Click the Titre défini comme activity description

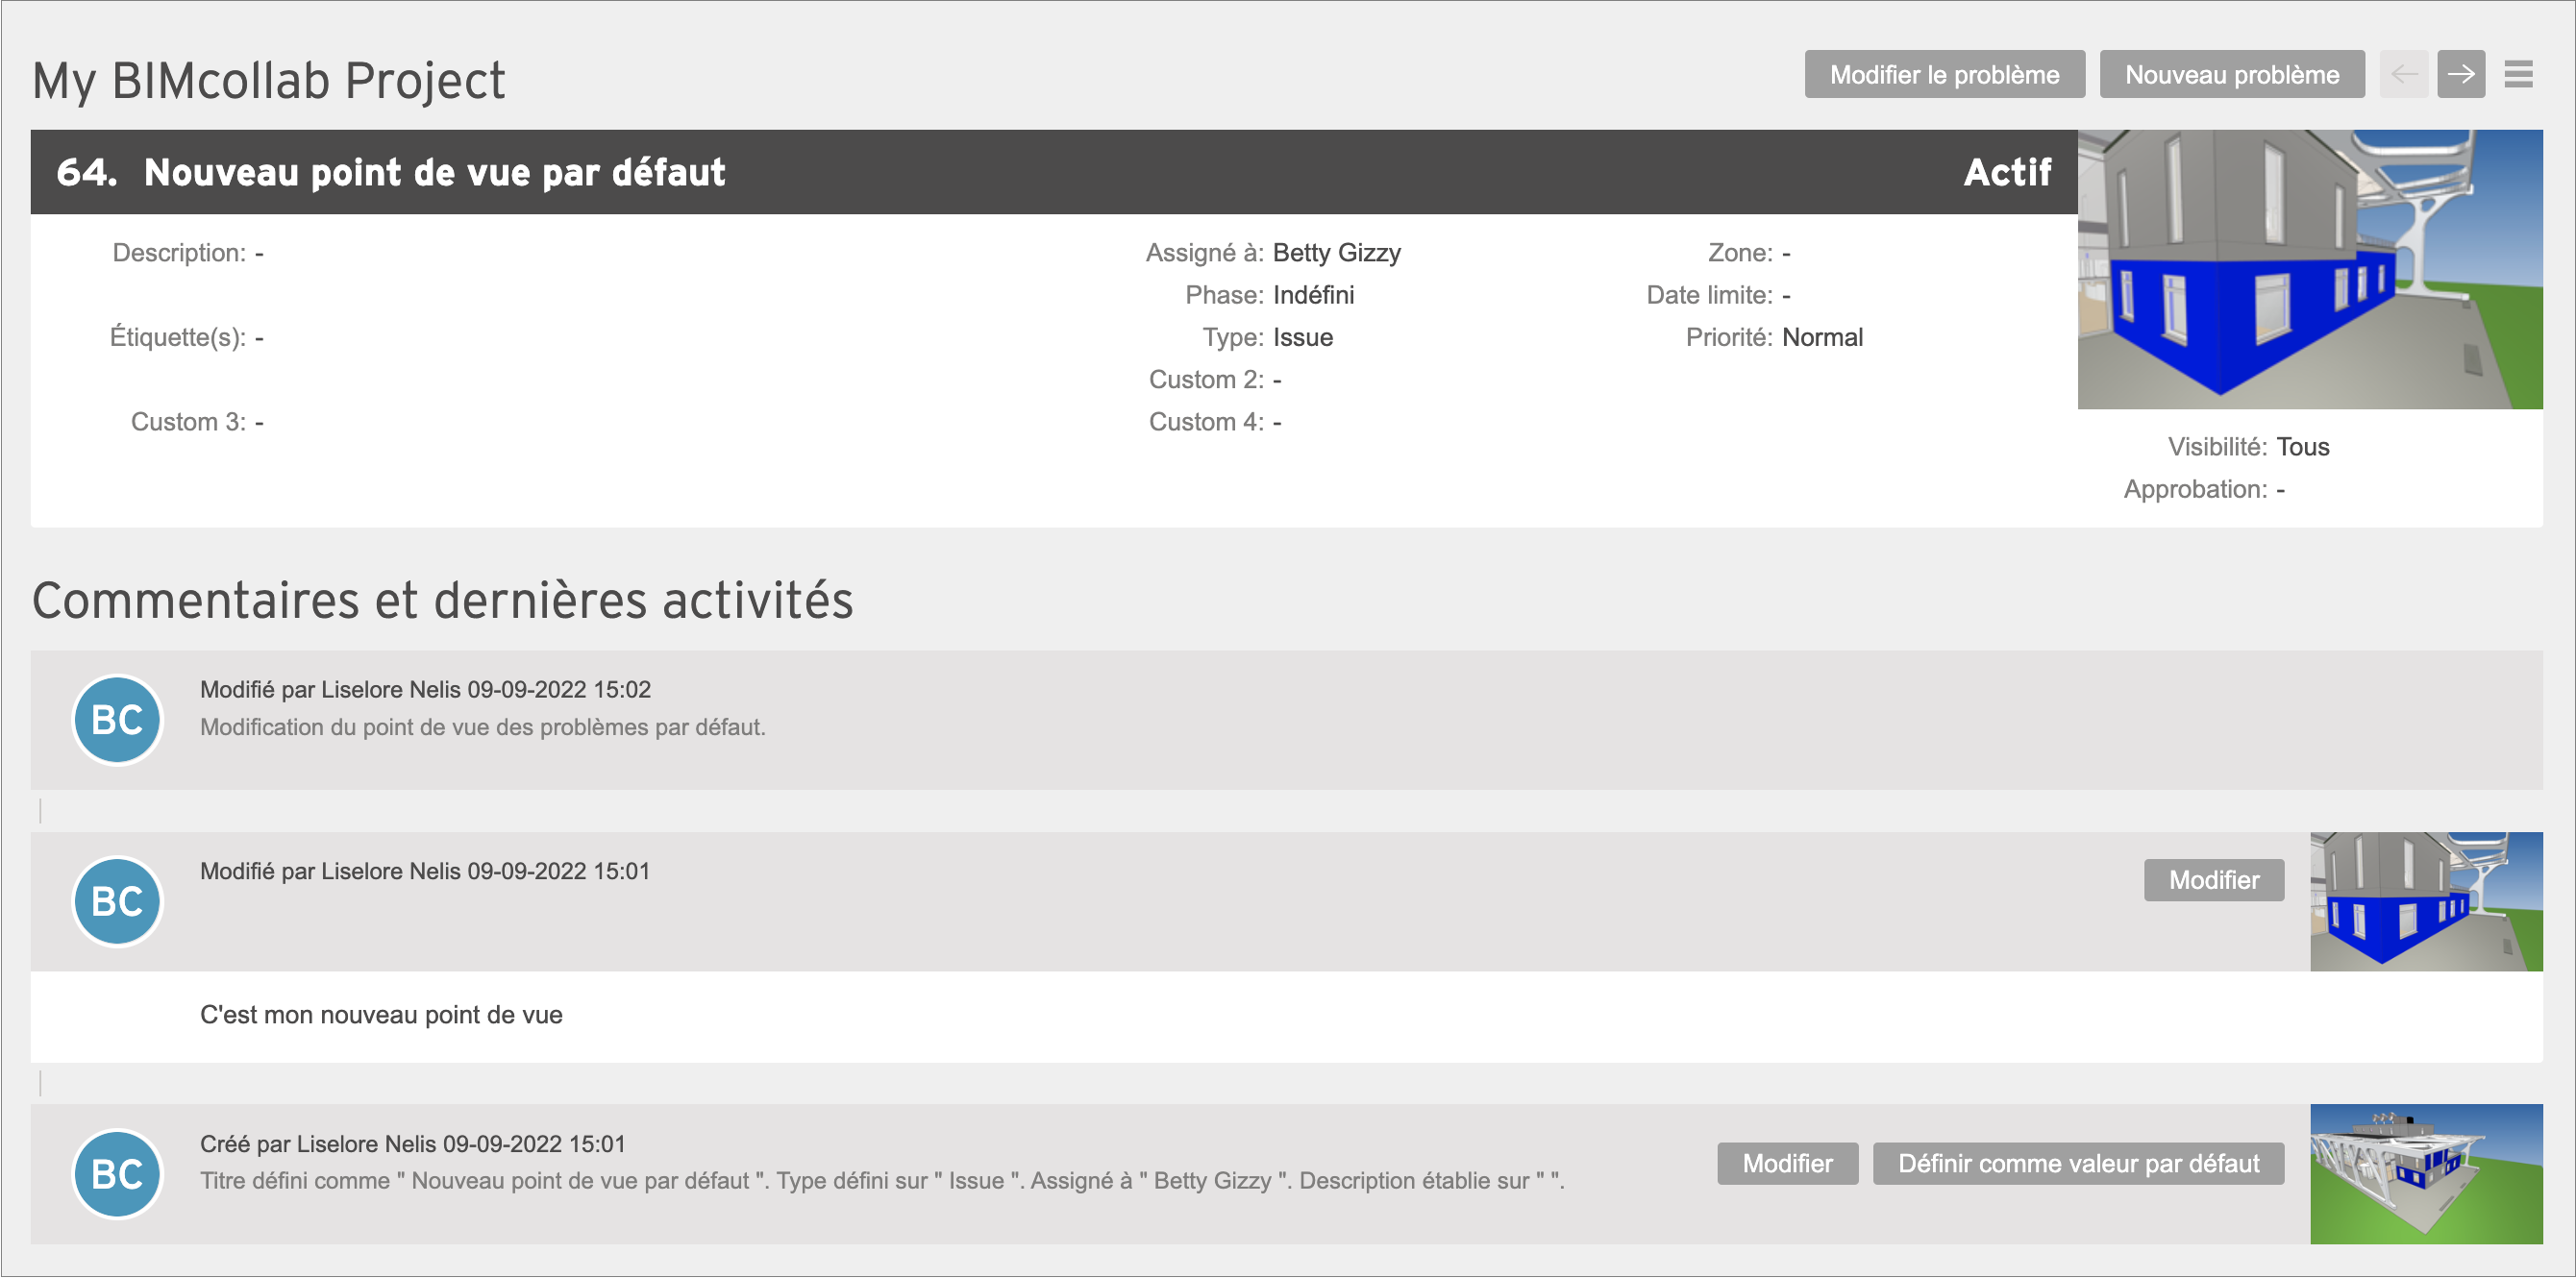pyautogui.click(x=882, y=1181)
